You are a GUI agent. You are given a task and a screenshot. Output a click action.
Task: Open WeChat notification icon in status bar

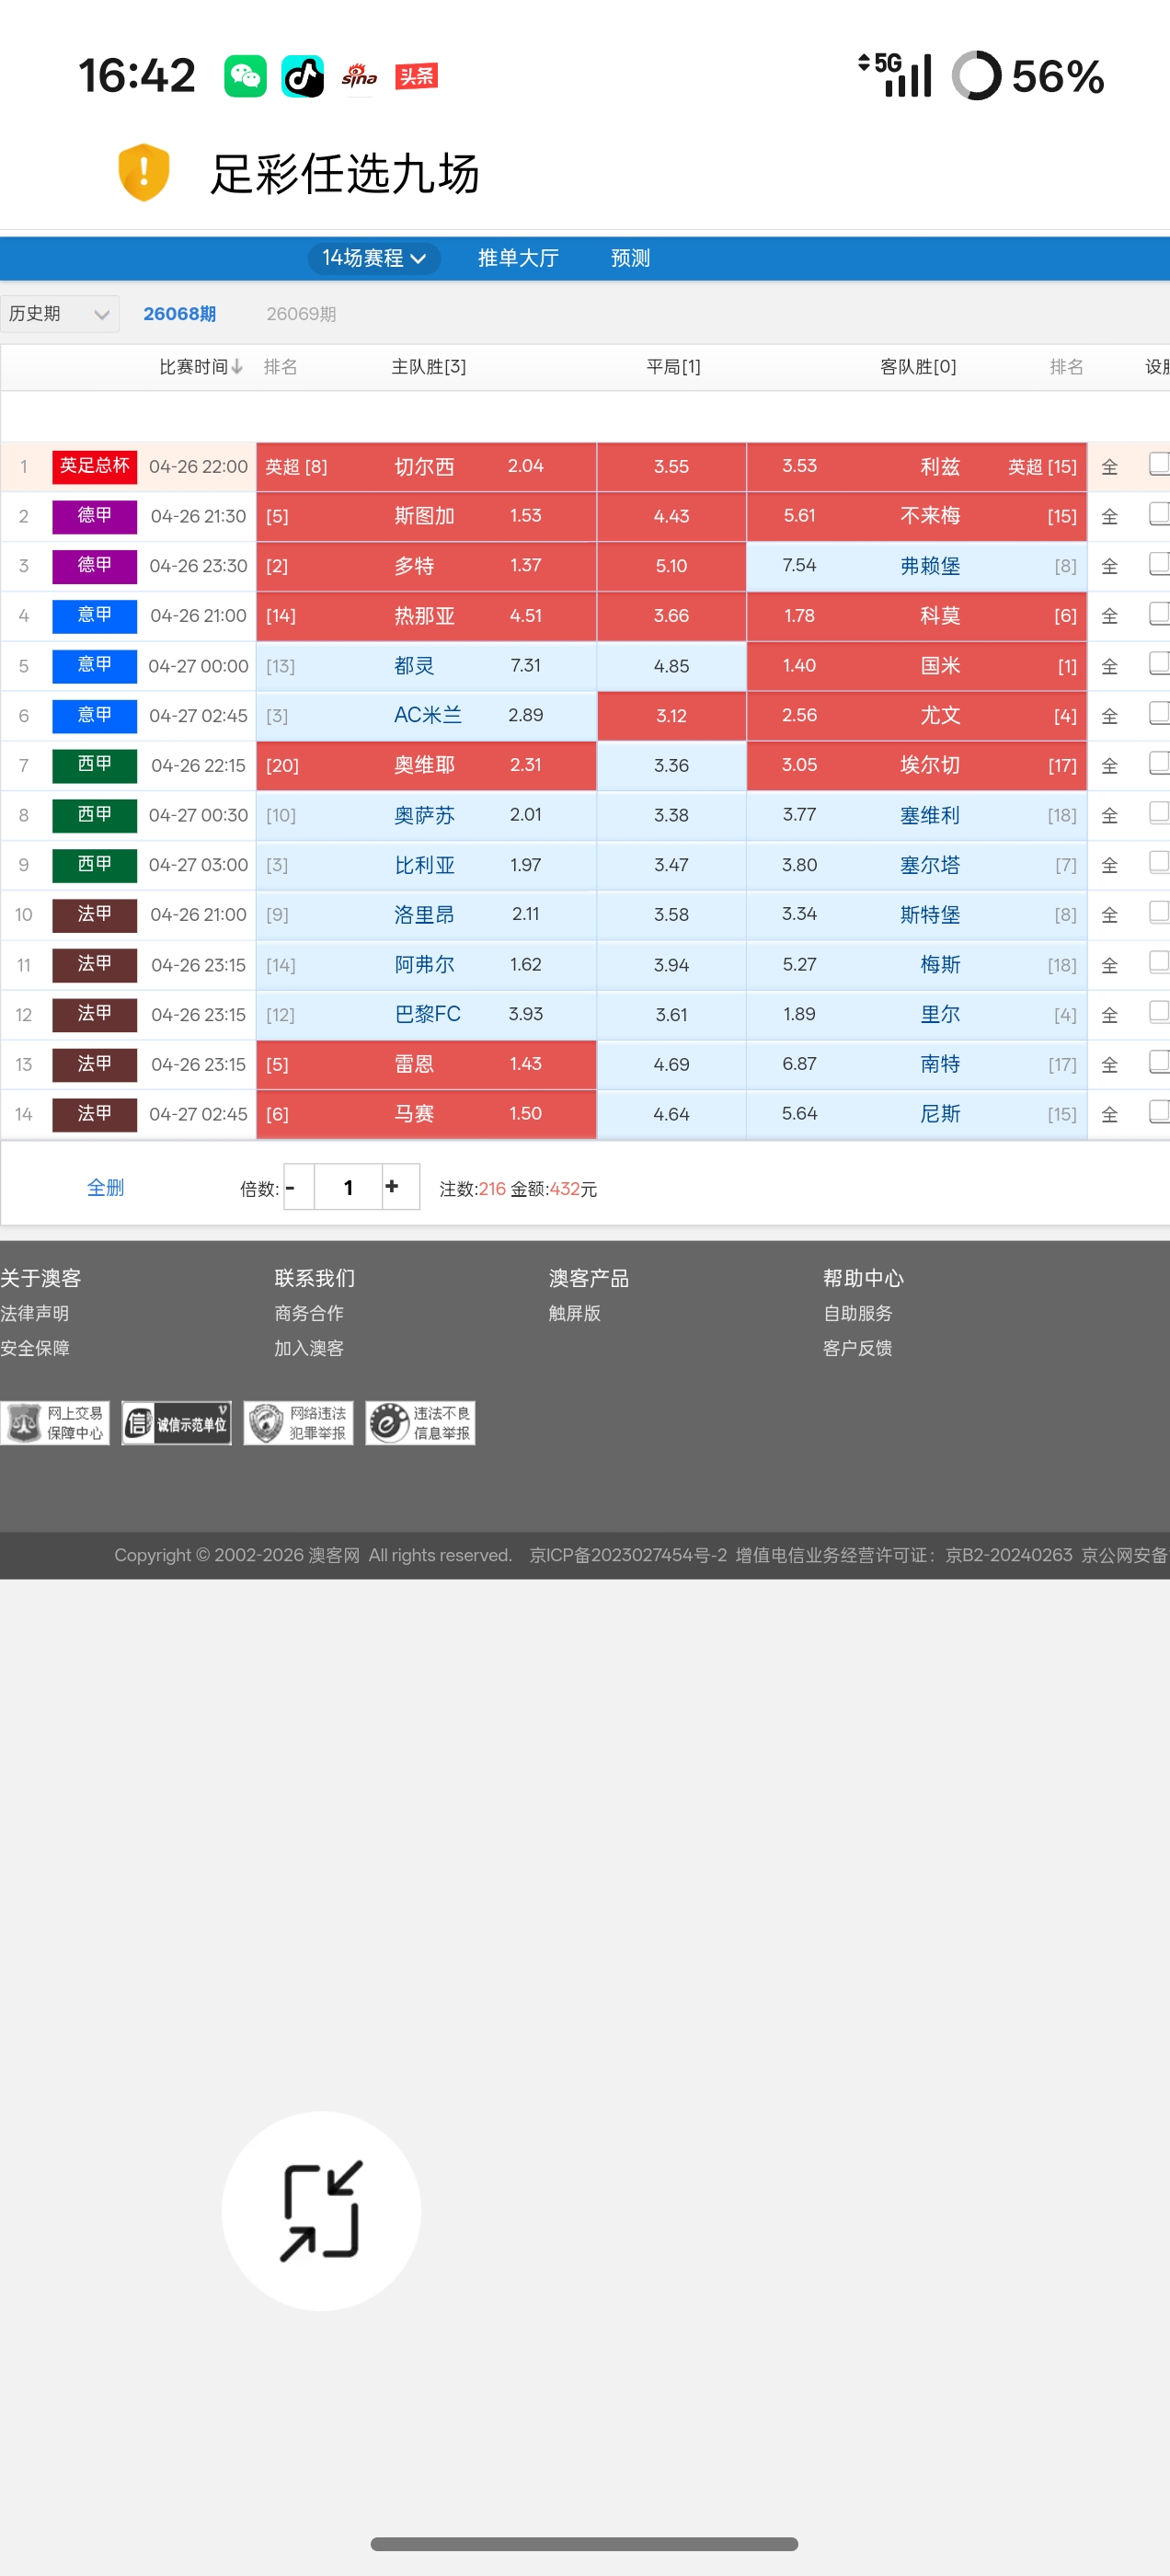[x=245, y=76]
